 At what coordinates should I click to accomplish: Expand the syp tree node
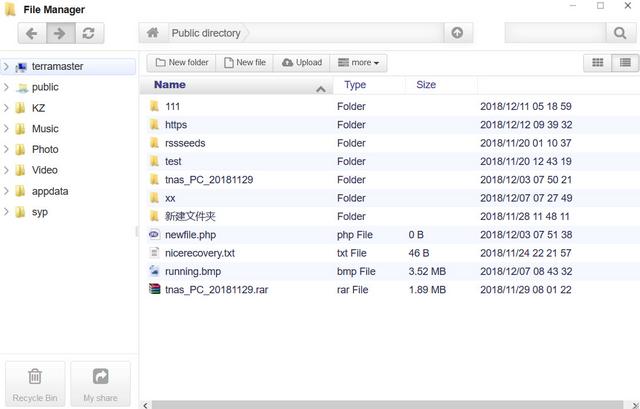click(6, 211)
